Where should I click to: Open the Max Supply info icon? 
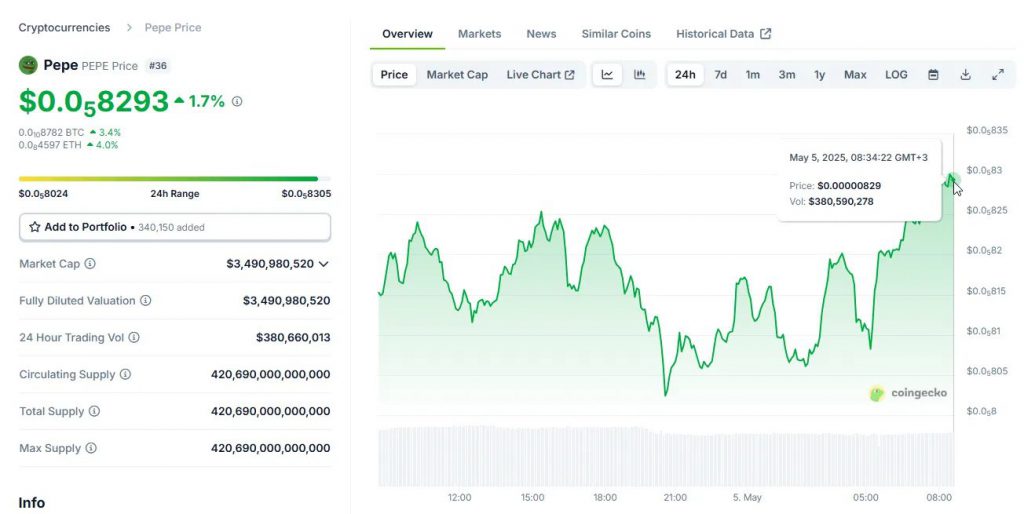tap(91, 448)
